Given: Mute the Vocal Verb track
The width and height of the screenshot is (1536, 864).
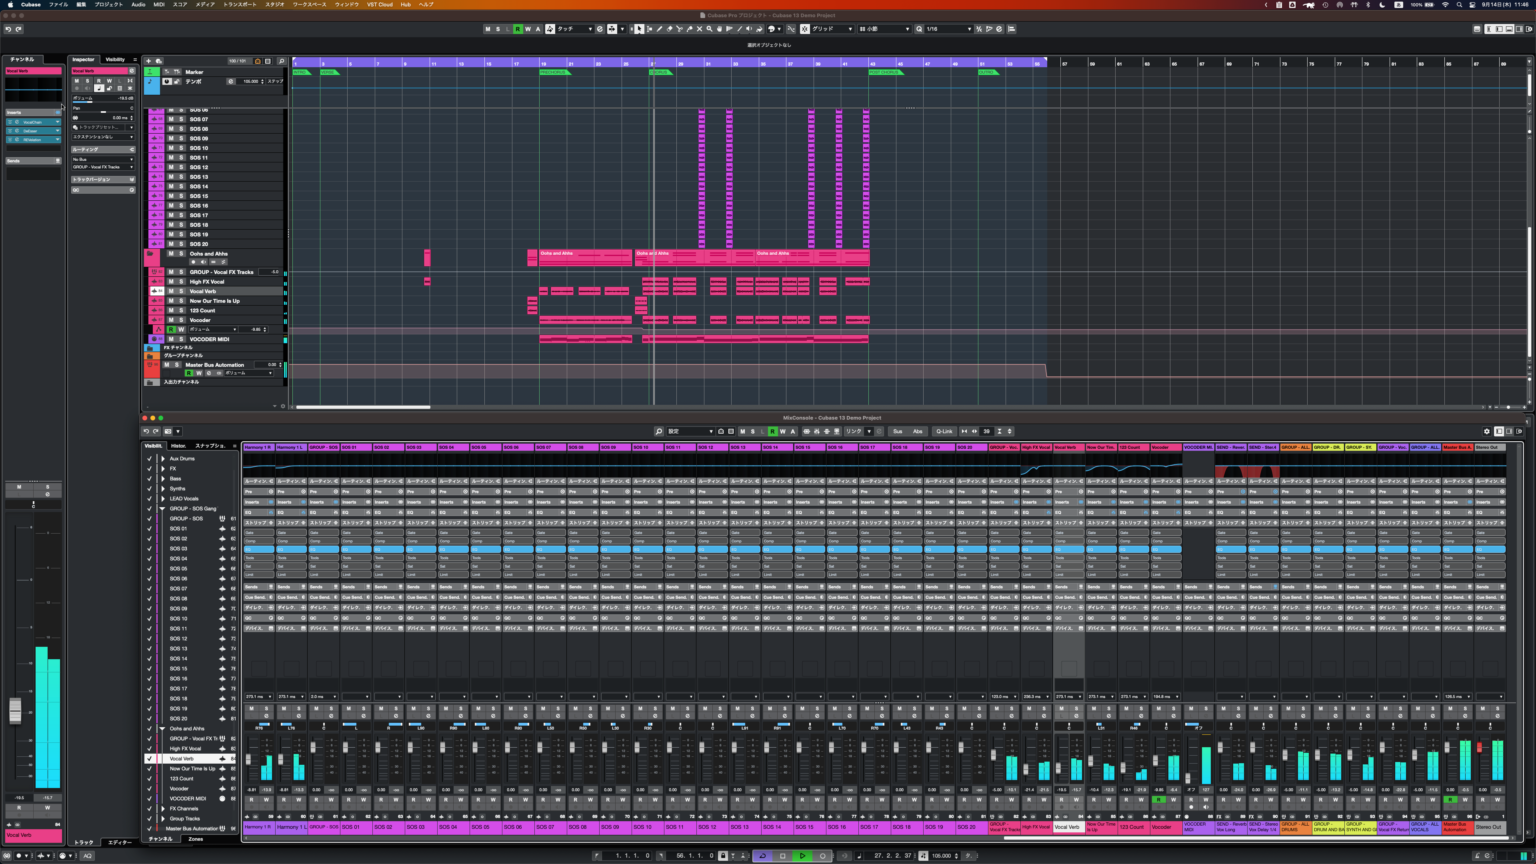Looking at the screenshot, I should click(170, 291).
